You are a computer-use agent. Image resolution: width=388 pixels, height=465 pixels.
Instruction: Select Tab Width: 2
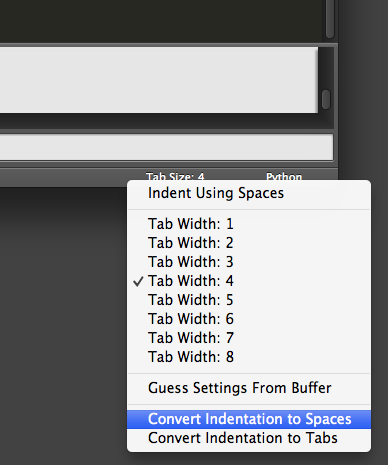[x=249, y=243]
